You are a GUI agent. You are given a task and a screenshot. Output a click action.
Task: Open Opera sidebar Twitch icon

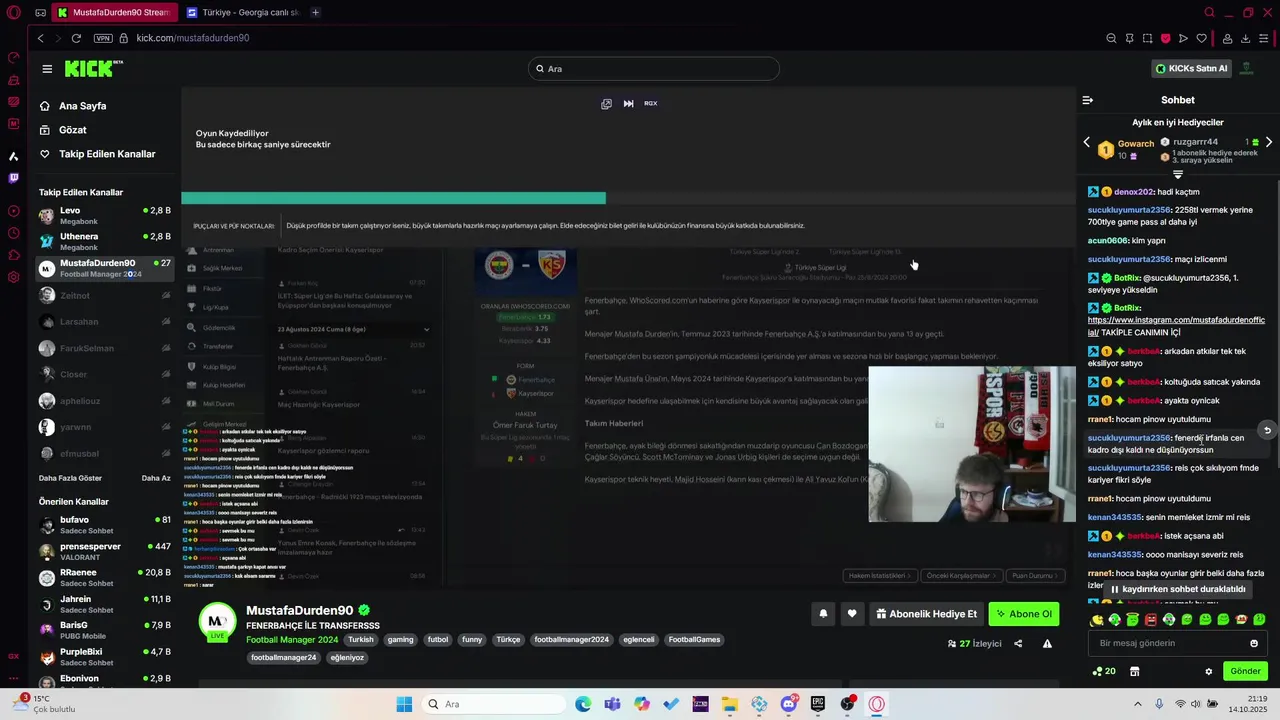pyautogui.click(x=13, y=178)
